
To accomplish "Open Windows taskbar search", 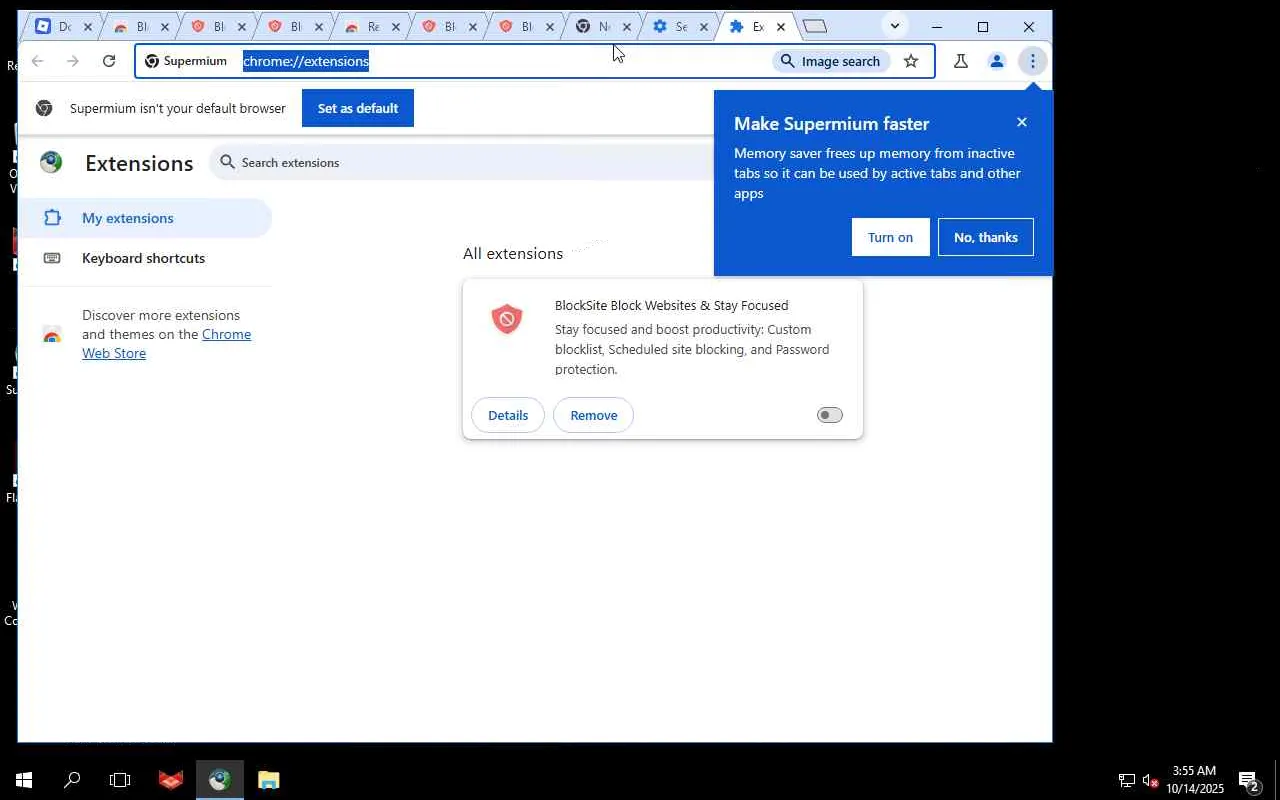I will (x=72, y=780).
